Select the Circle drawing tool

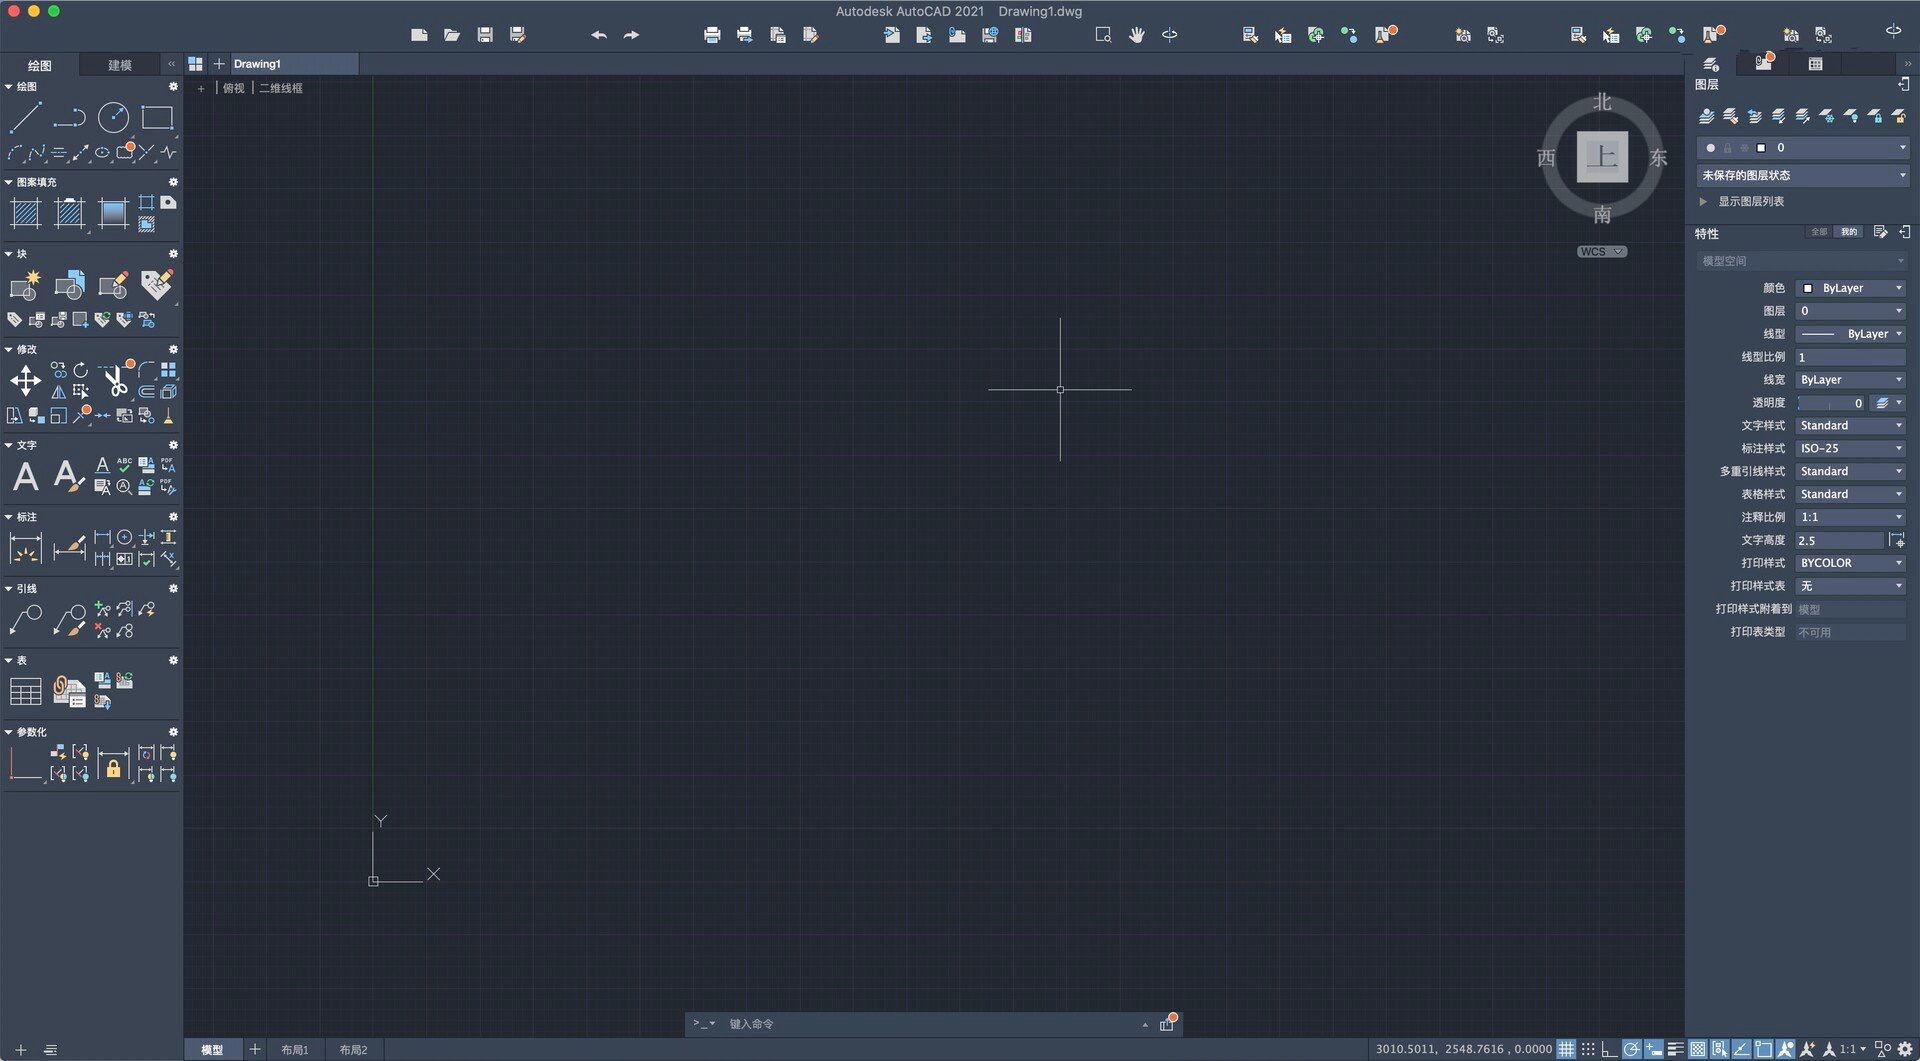113,117
